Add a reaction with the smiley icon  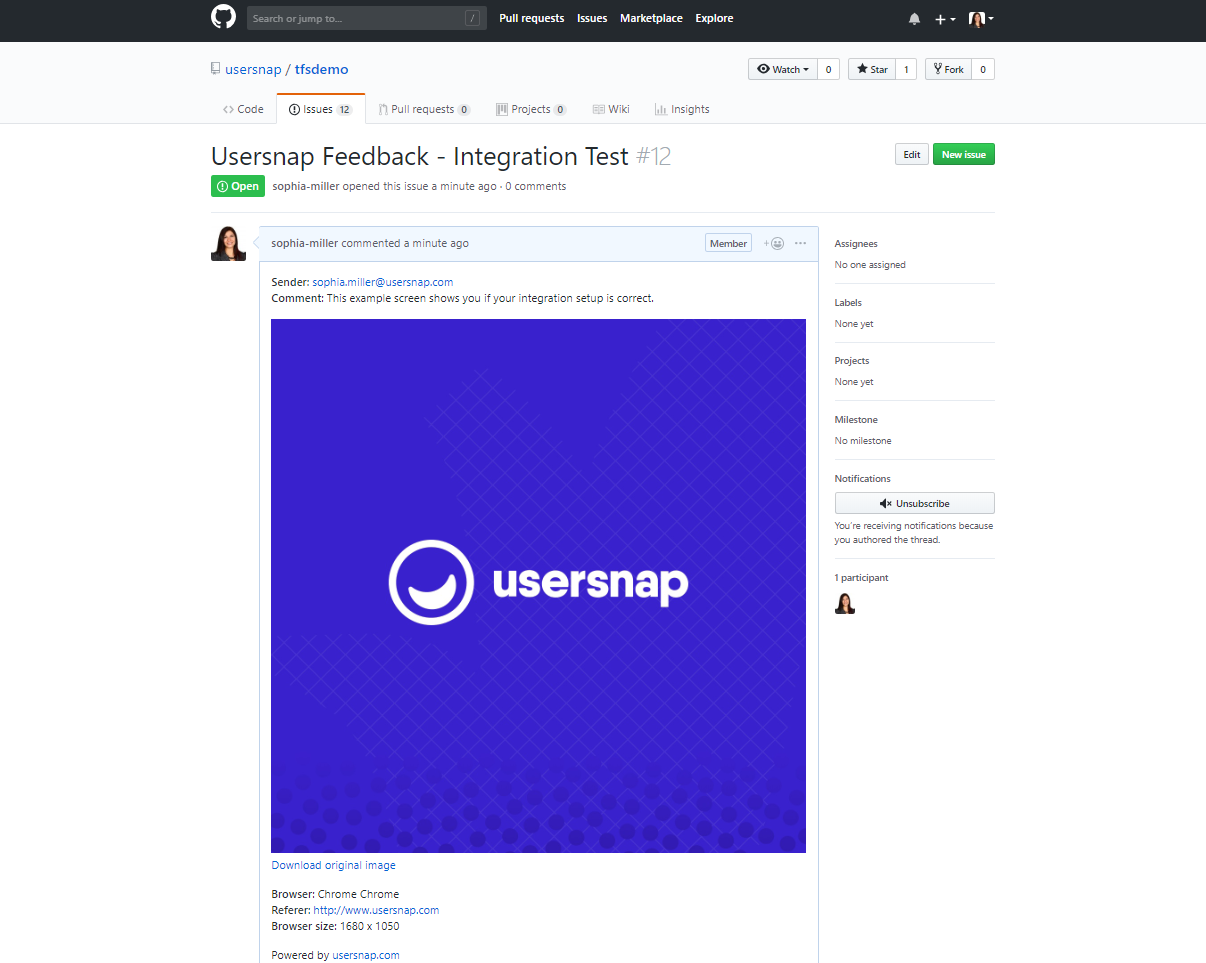pos(774,243)
